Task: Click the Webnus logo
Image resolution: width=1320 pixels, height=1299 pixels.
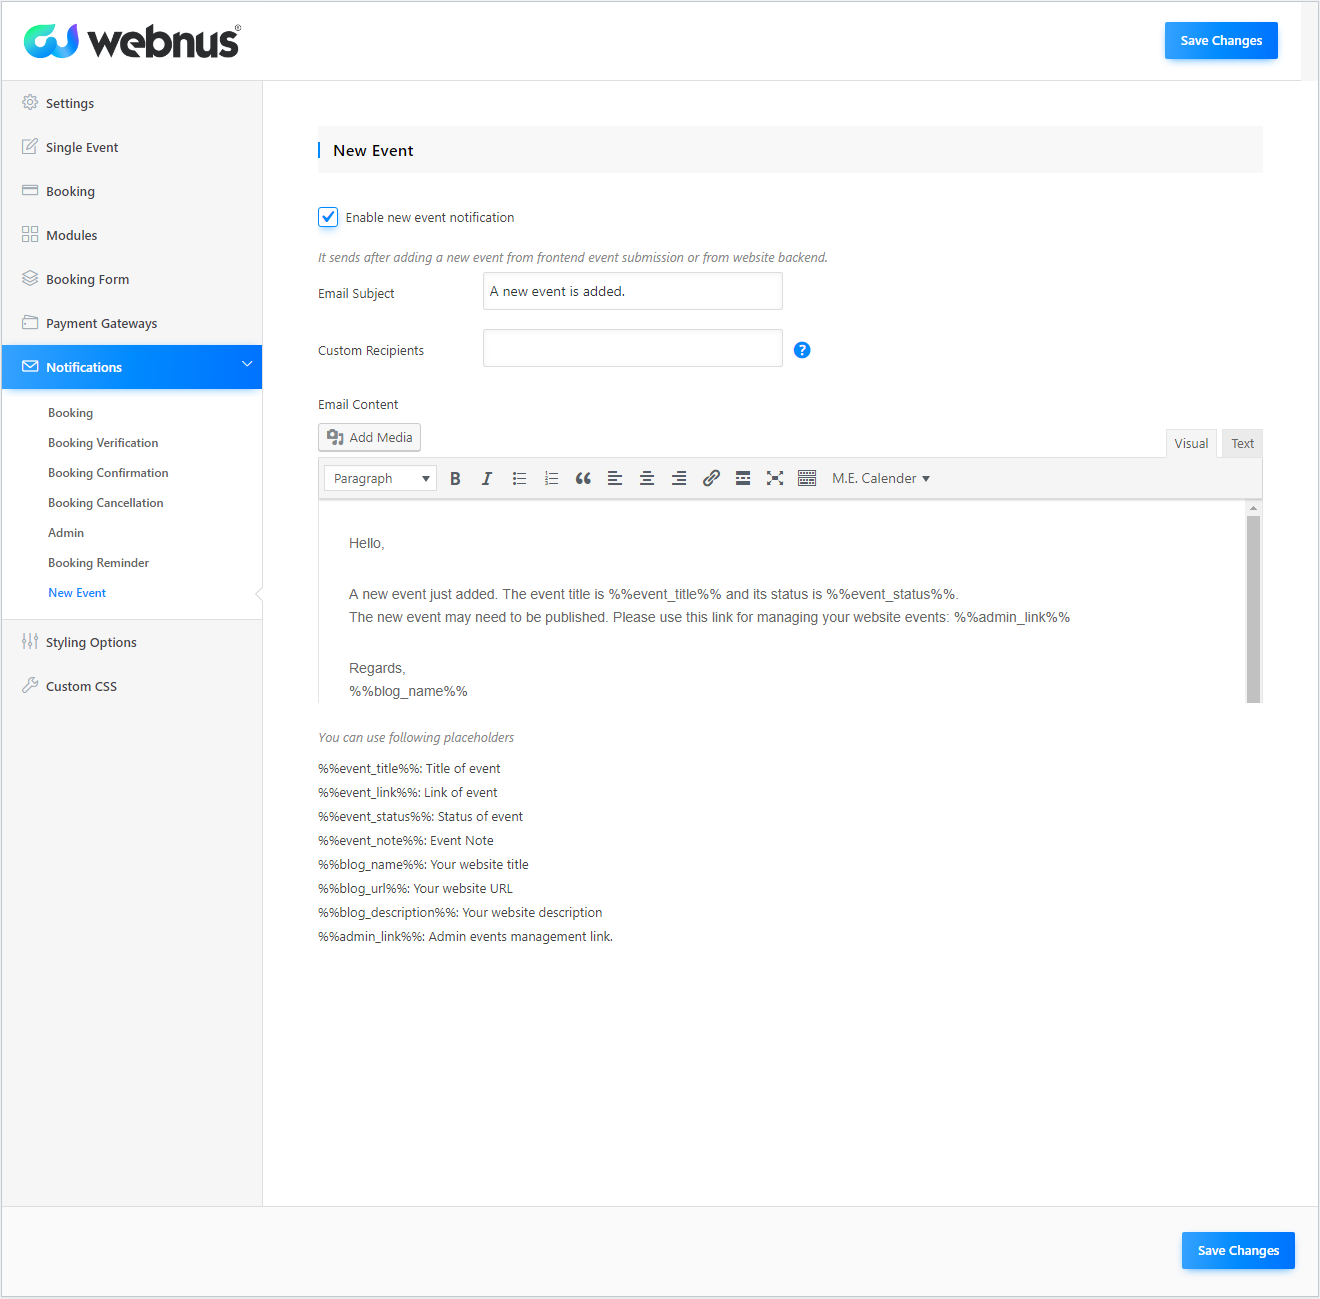Action: coord(132,41)
